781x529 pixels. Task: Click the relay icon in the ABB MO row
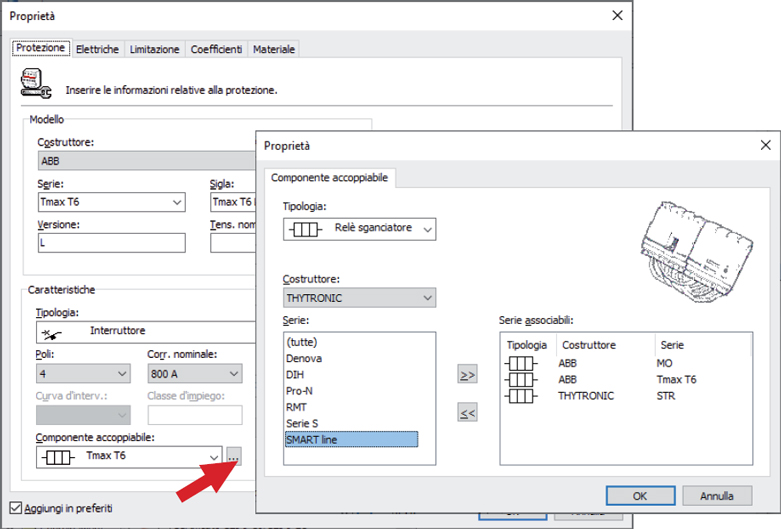[x=521, y=364]
